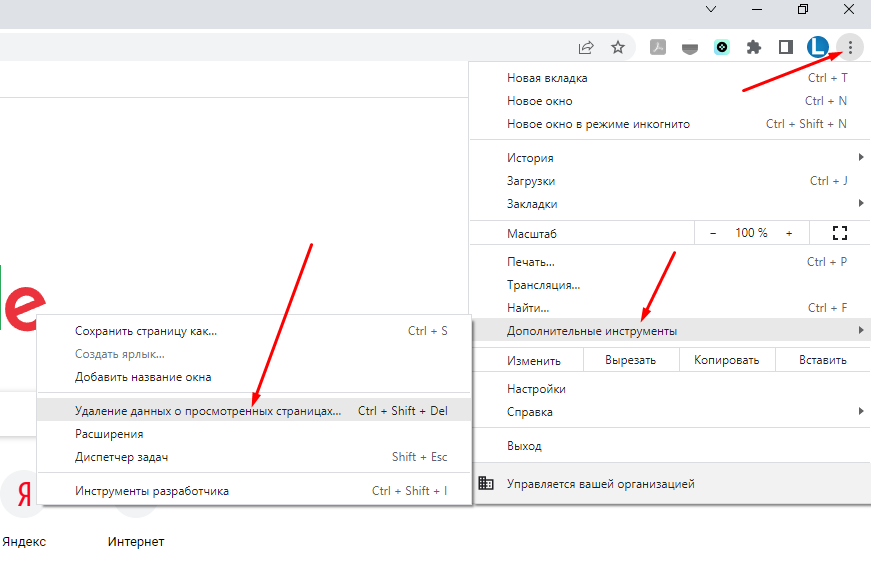Bookmark this page with the star icon
Screen dimensions: 871x563
click(x=618, y=47)
